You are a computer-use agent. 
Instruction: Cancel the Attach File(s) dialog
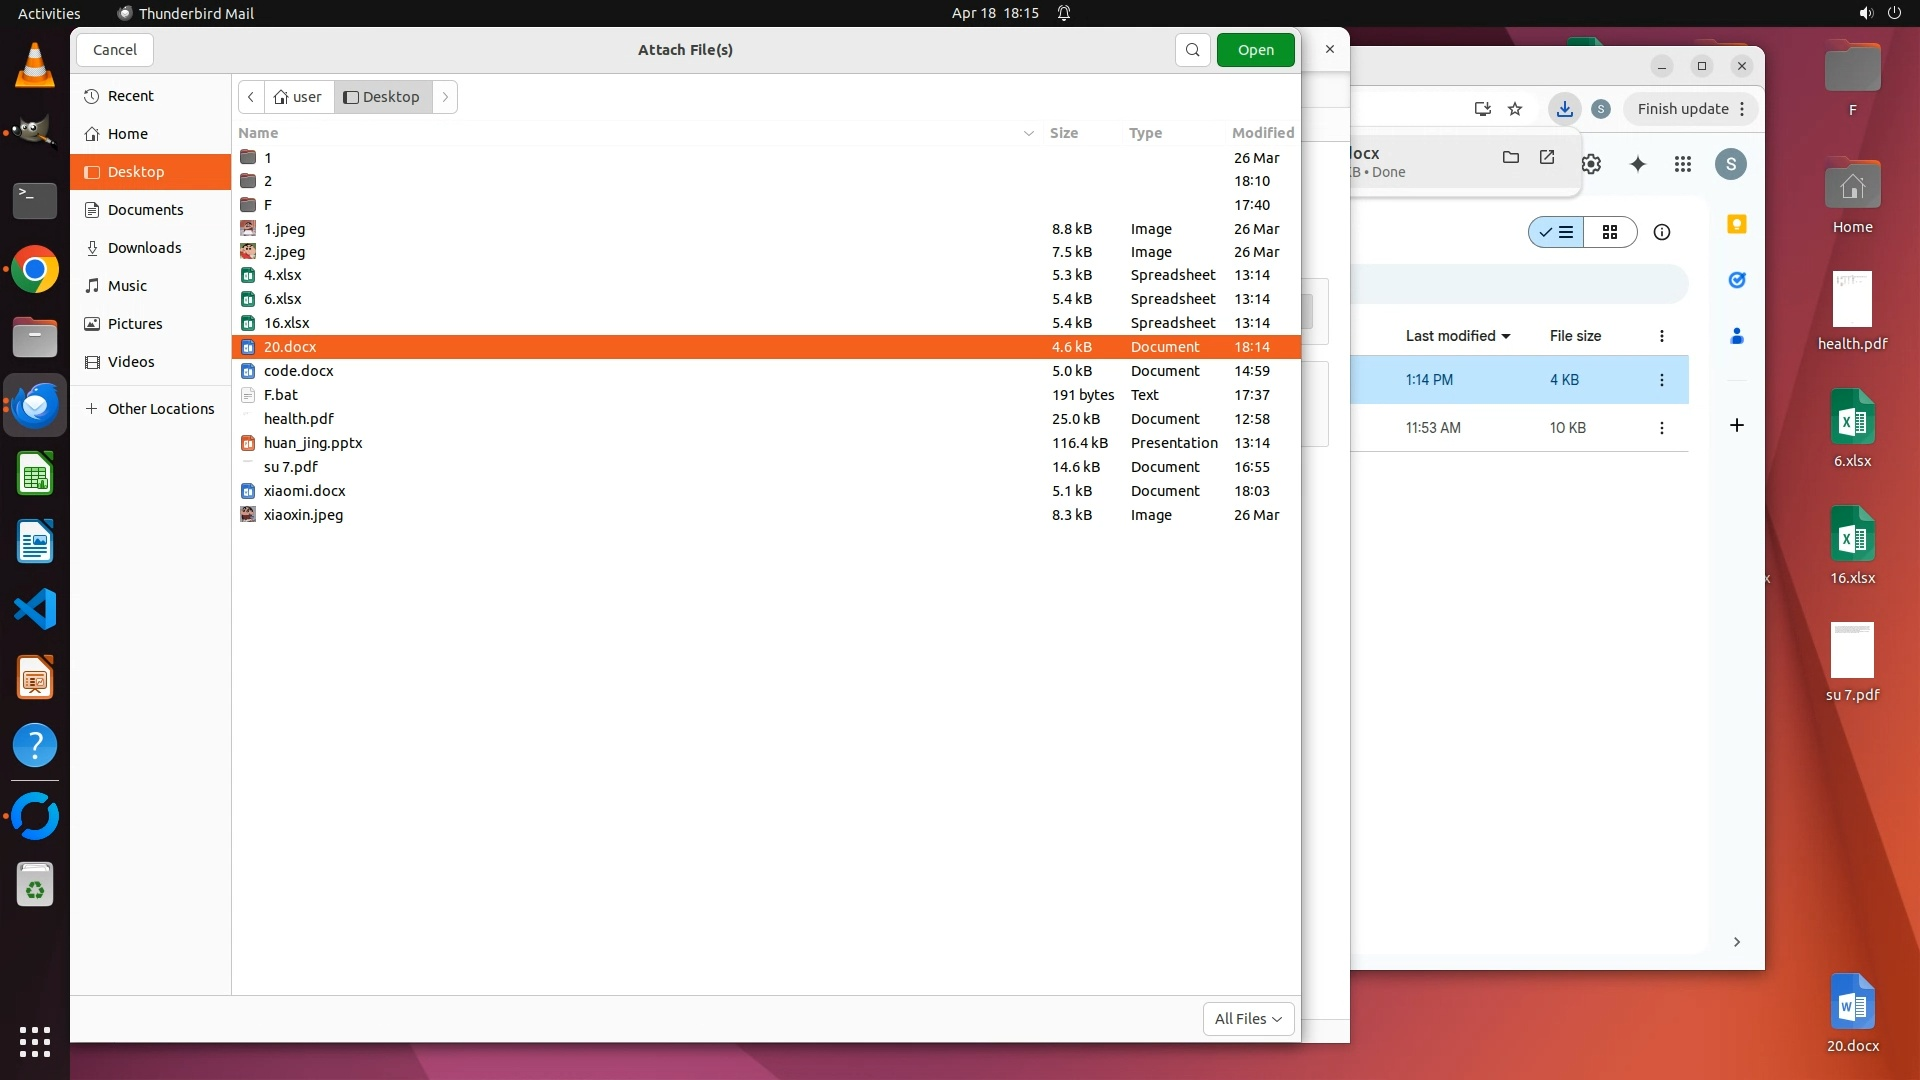point(115,50)
